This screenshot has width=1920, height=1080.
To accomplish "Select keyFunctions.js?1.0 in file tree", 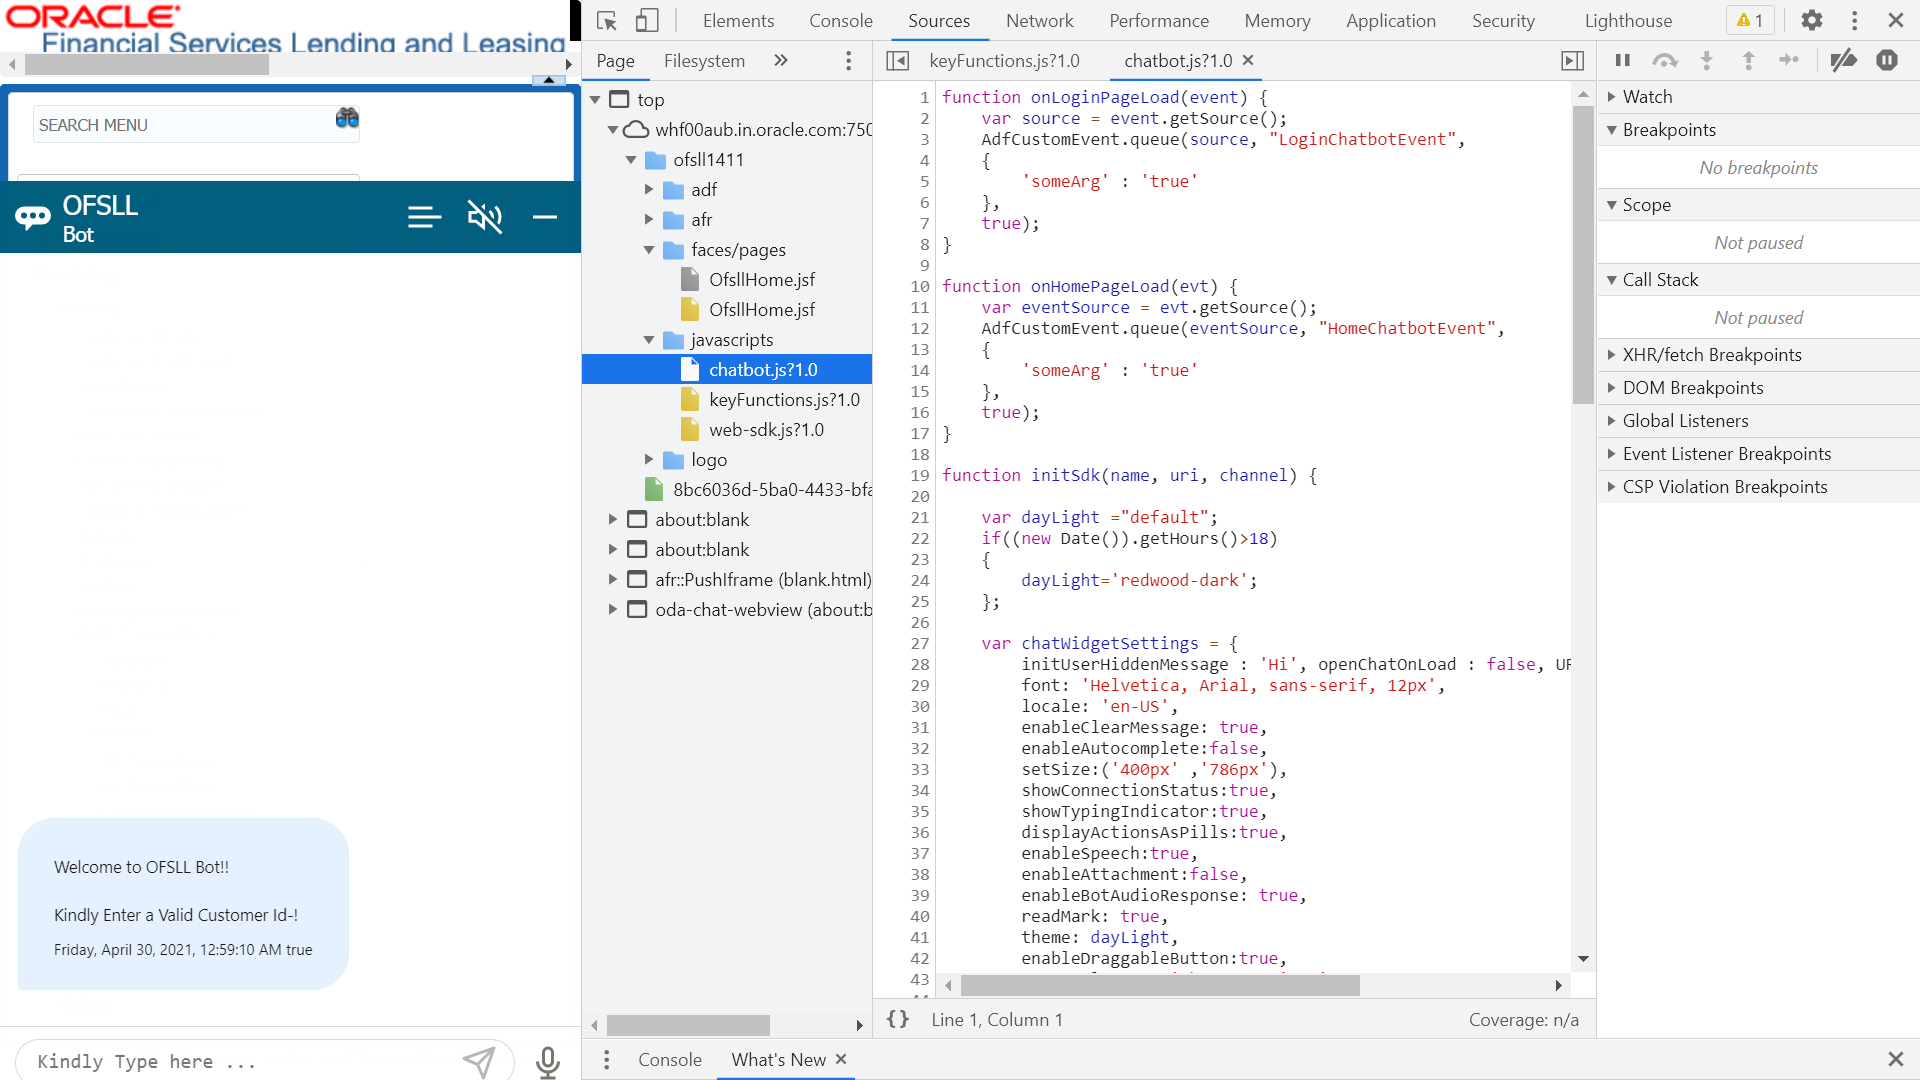I will point(784,400).
